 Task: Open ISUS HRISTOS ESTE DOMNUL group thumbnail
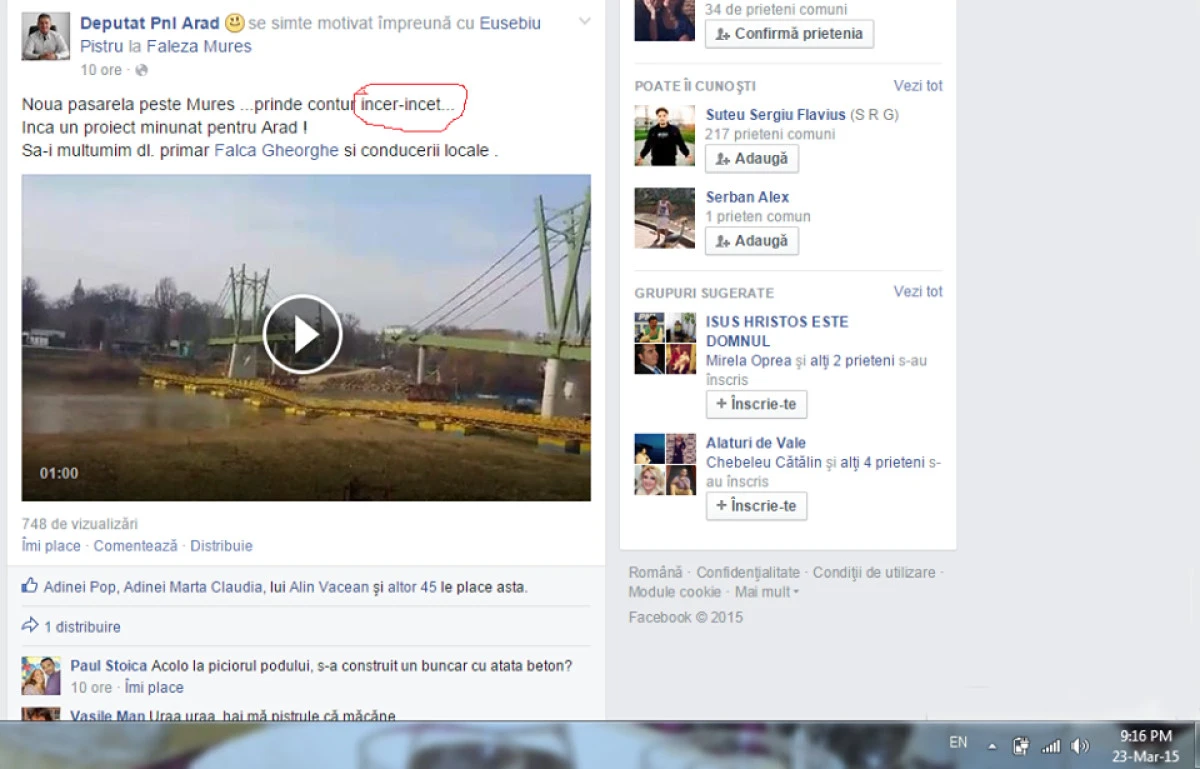(665, 343)
